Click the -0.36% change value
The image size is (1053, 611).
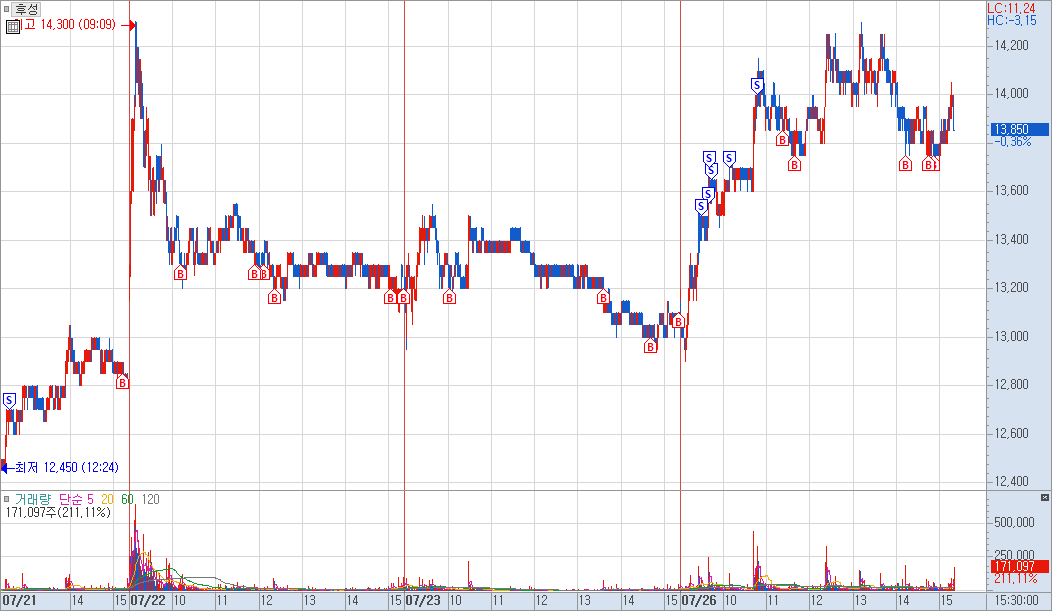tap(1012, 142)
